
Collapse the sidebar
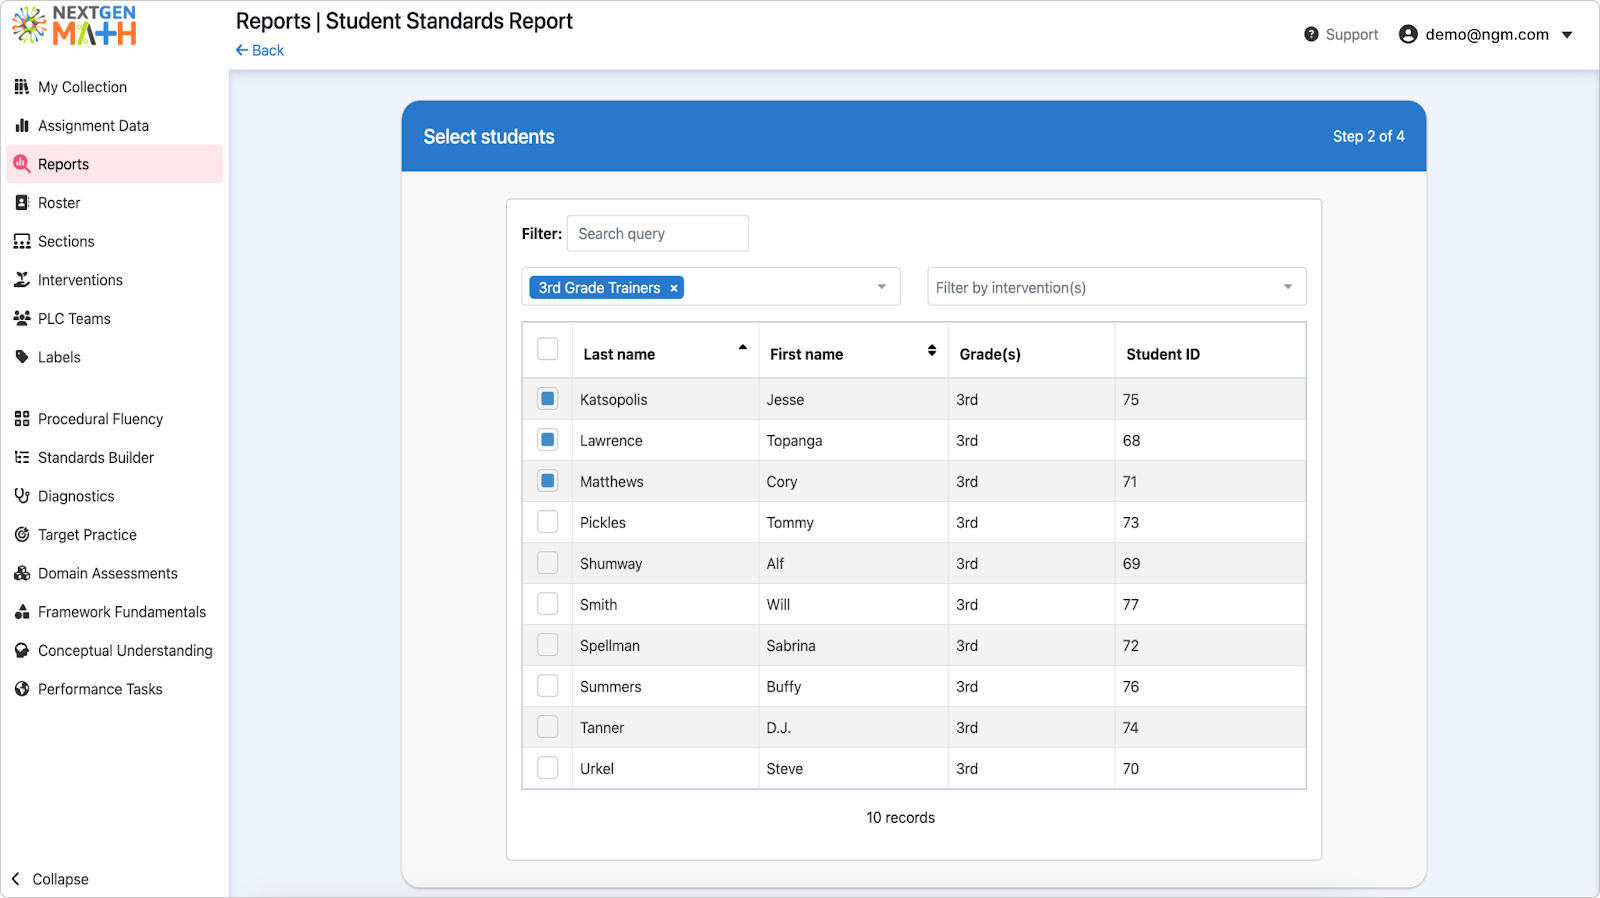[50, 879]
